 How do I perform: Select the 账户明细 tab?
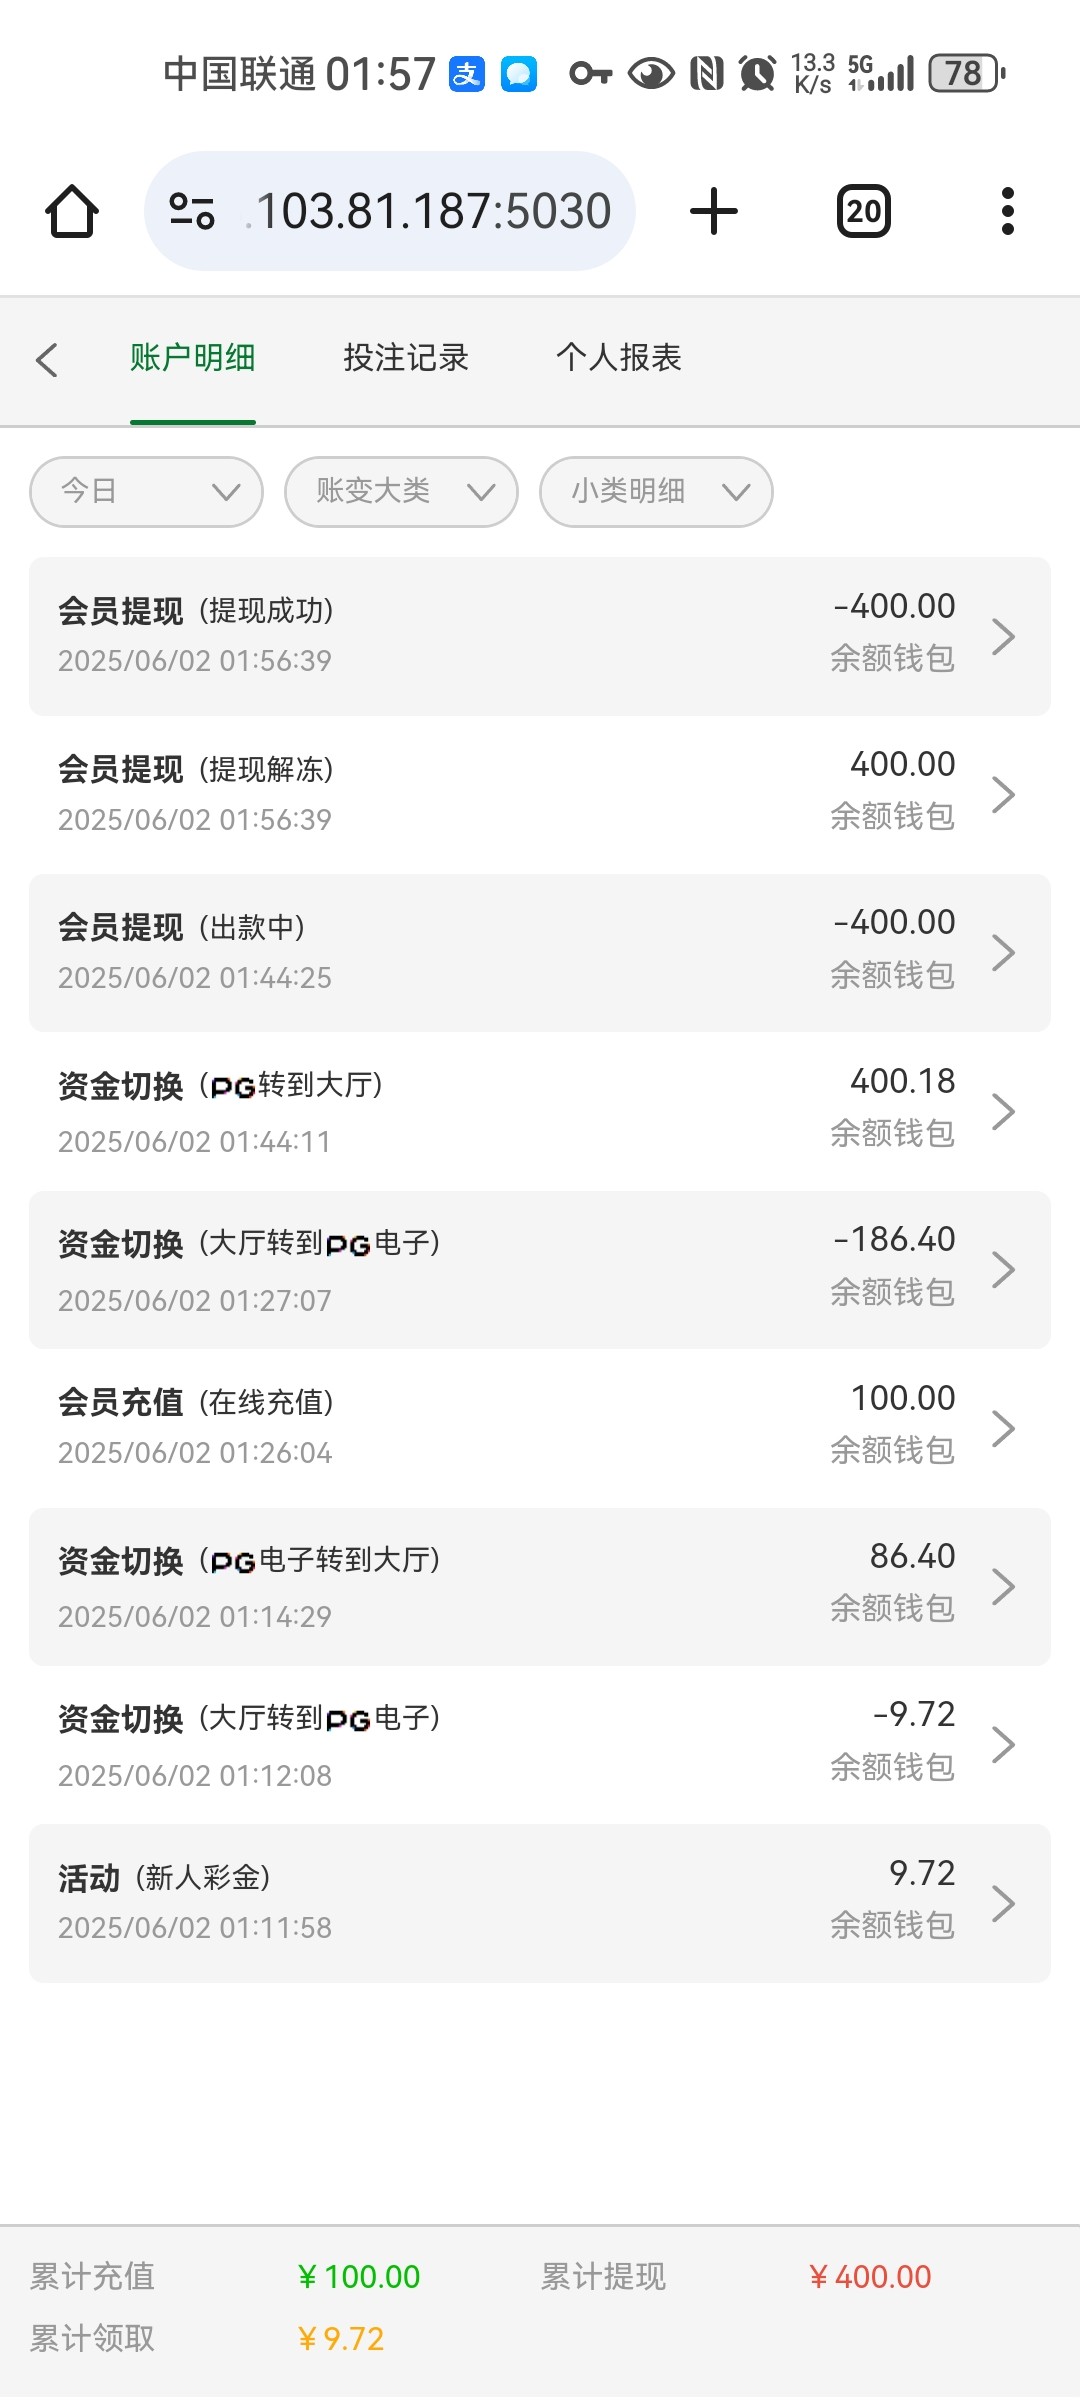pos(193,358)
